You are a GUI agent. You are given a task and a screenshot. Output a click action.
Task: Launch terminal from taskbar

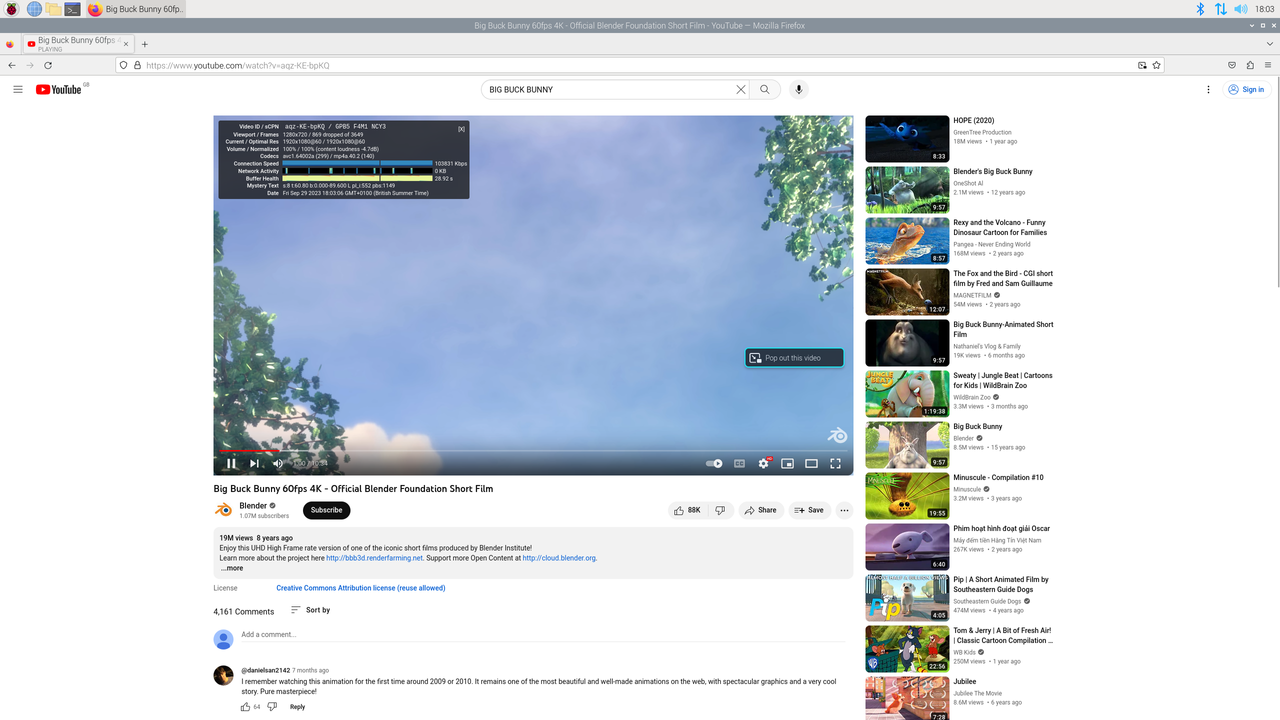(x=72, y=9)
